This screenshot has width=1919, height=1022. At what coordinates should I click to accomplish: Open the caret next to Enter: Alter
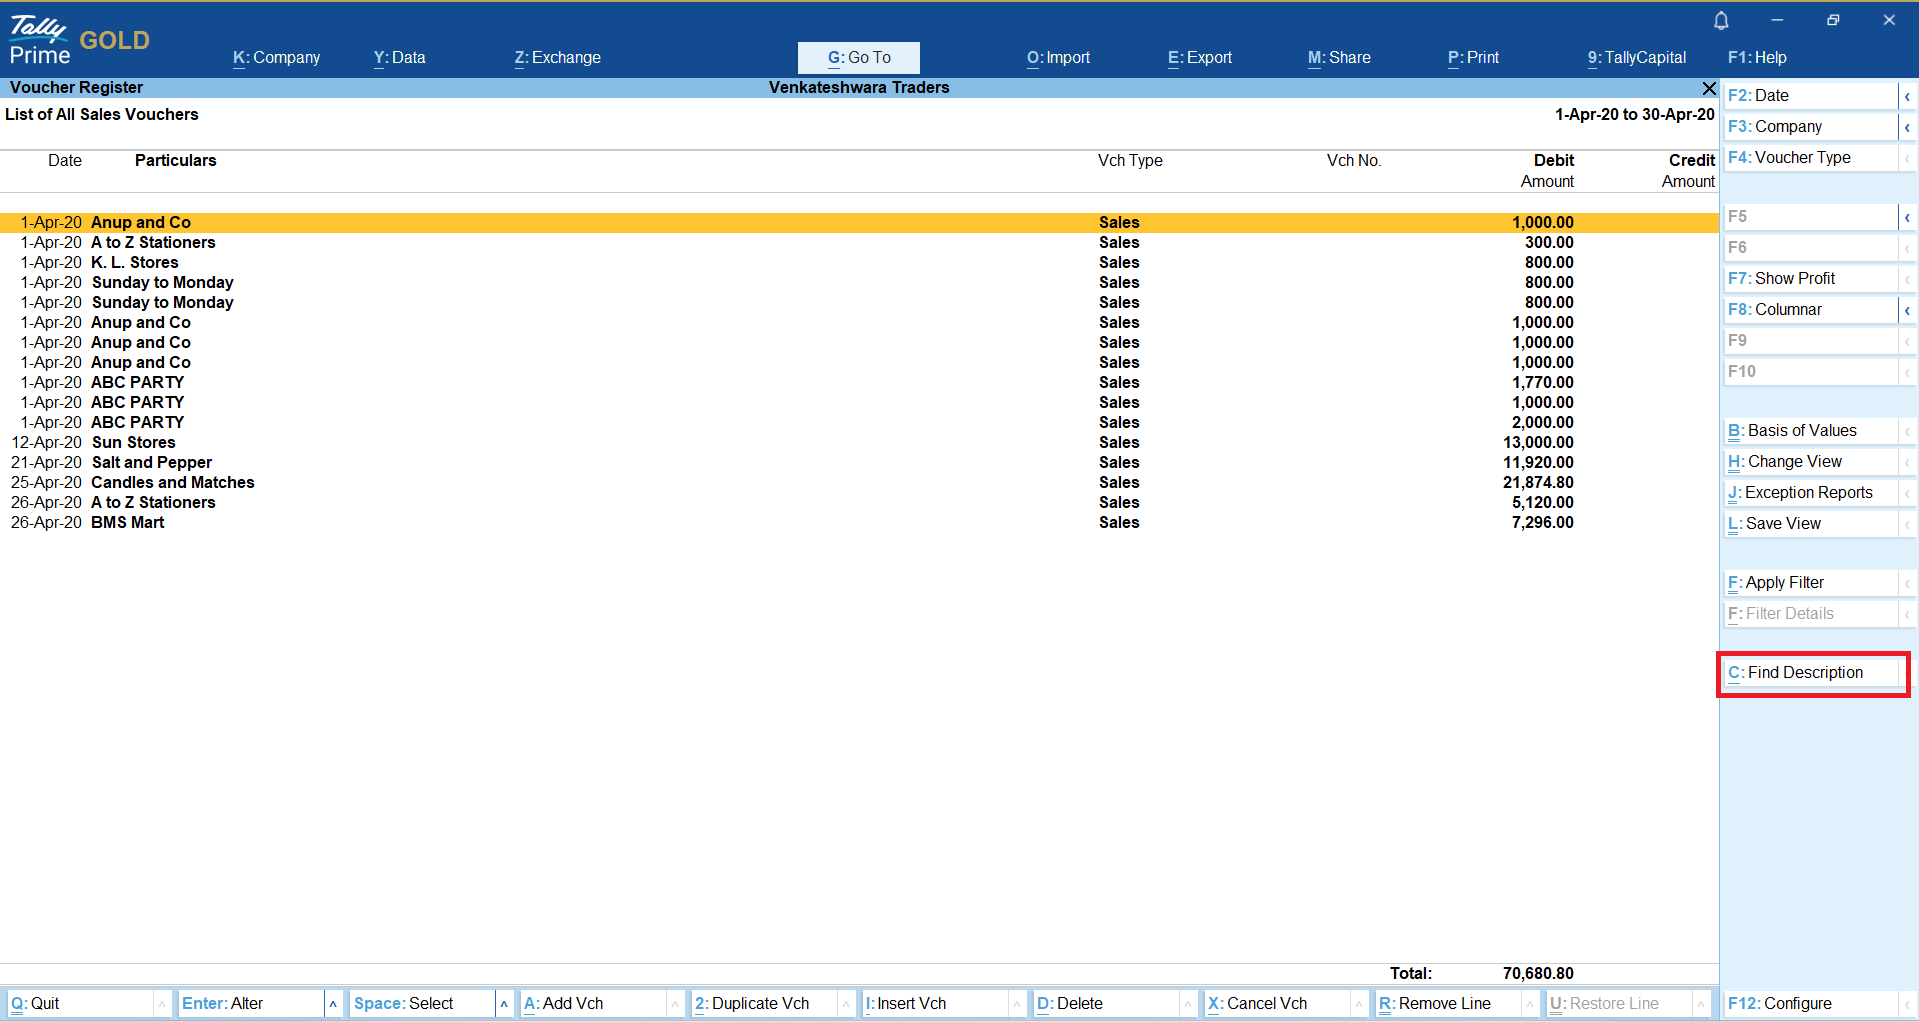(333, 1004)
